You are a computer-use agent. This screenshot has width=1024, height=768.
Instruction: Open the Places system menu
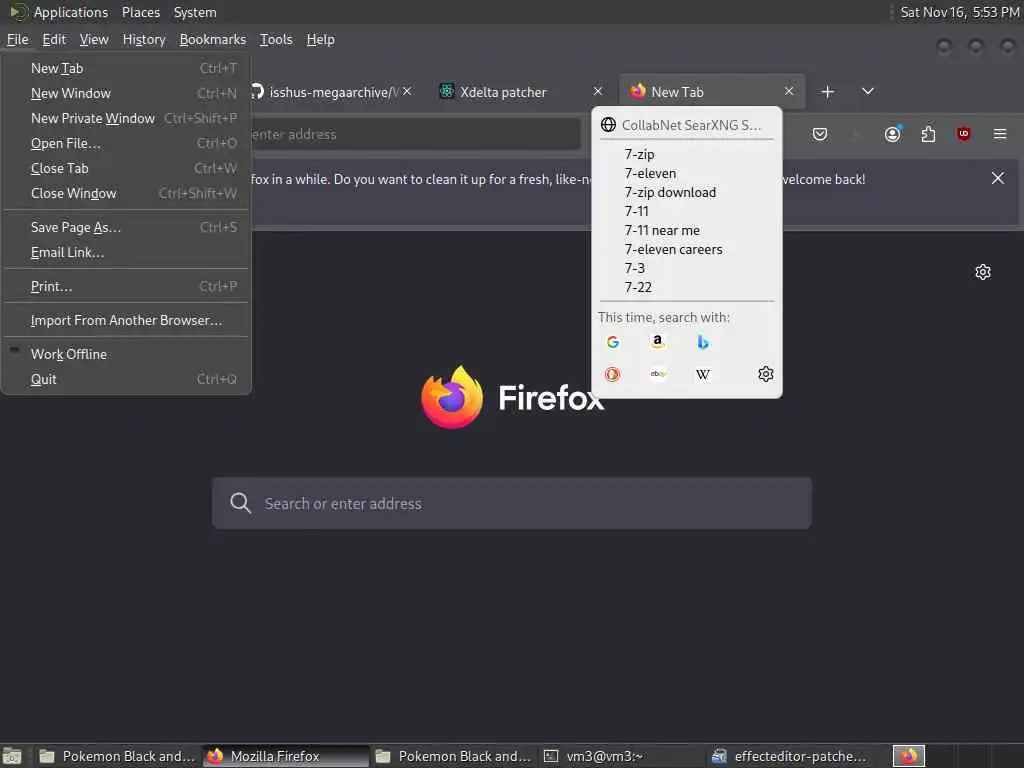(140, 12)
